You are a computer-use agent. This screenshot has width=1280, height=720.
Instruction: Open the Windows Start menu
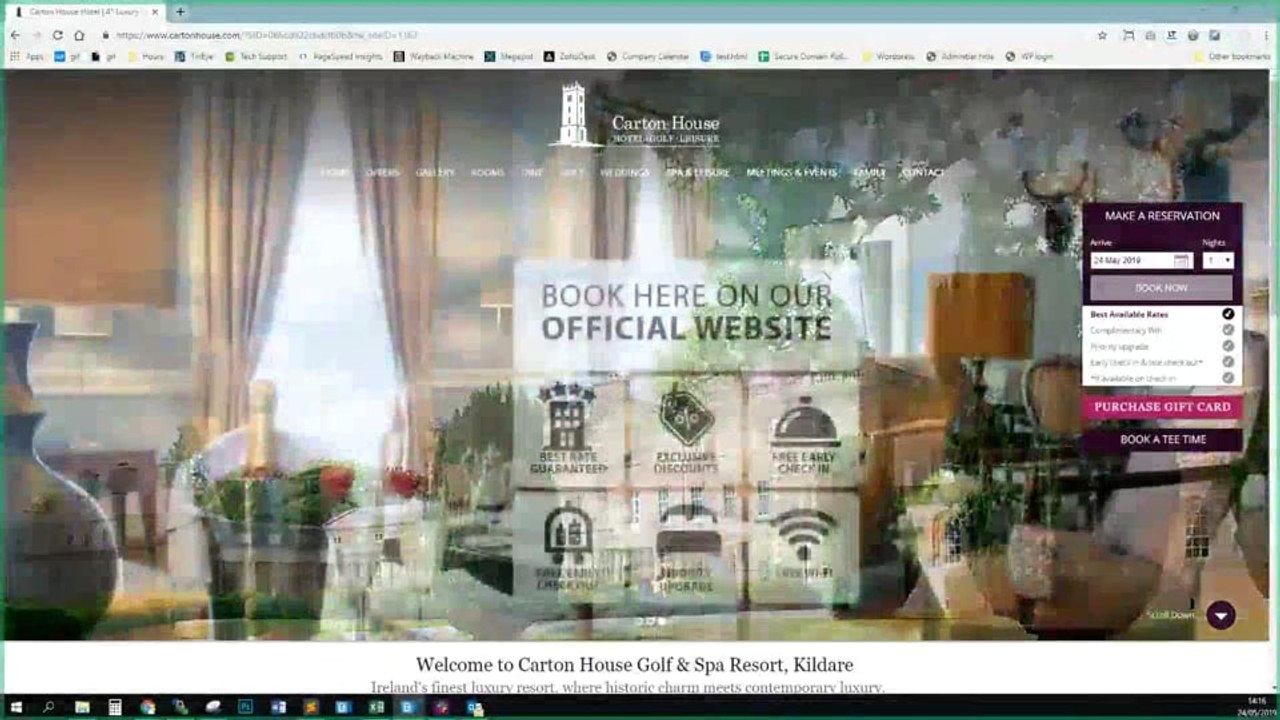tap(15, 707)
